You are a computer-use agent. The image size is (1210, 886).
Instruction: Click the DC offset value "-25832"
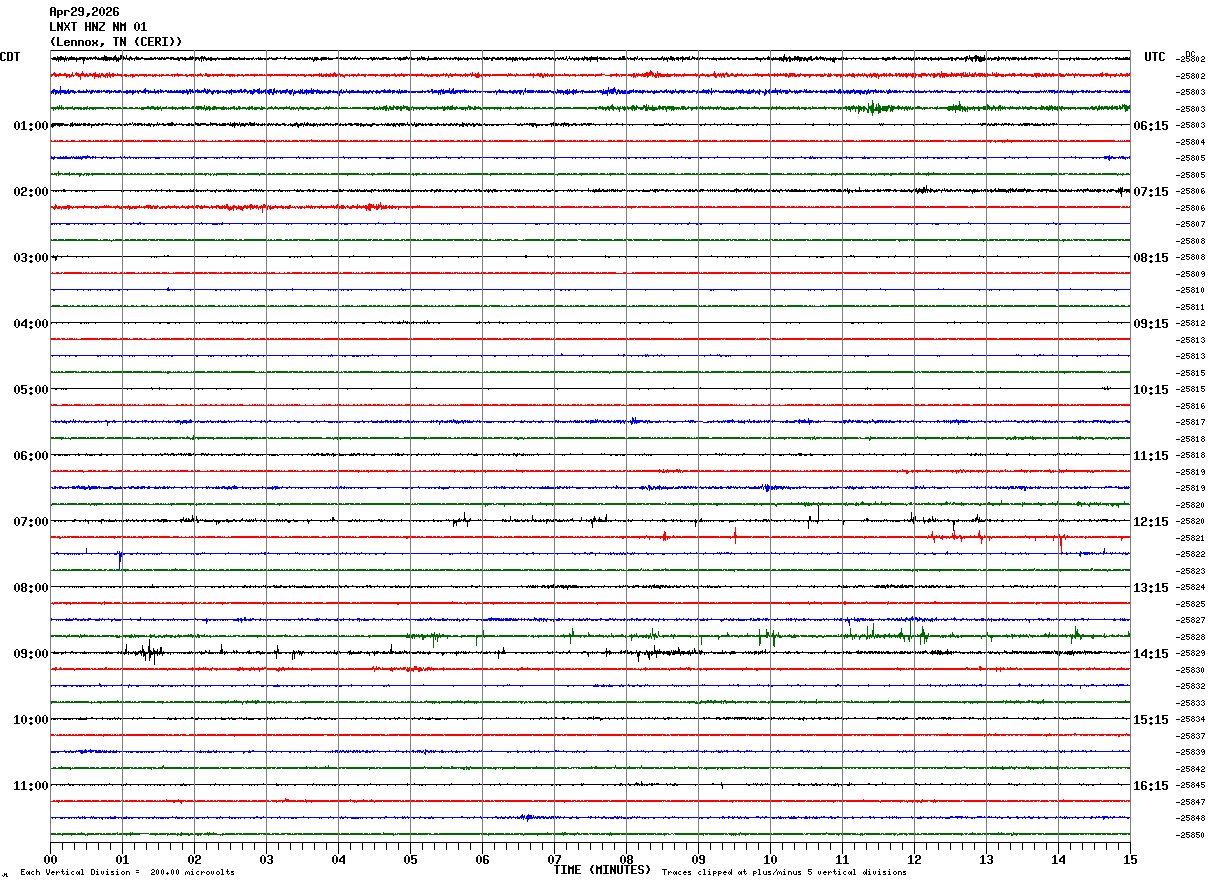pyautogui.click(x=1191, y=687)
